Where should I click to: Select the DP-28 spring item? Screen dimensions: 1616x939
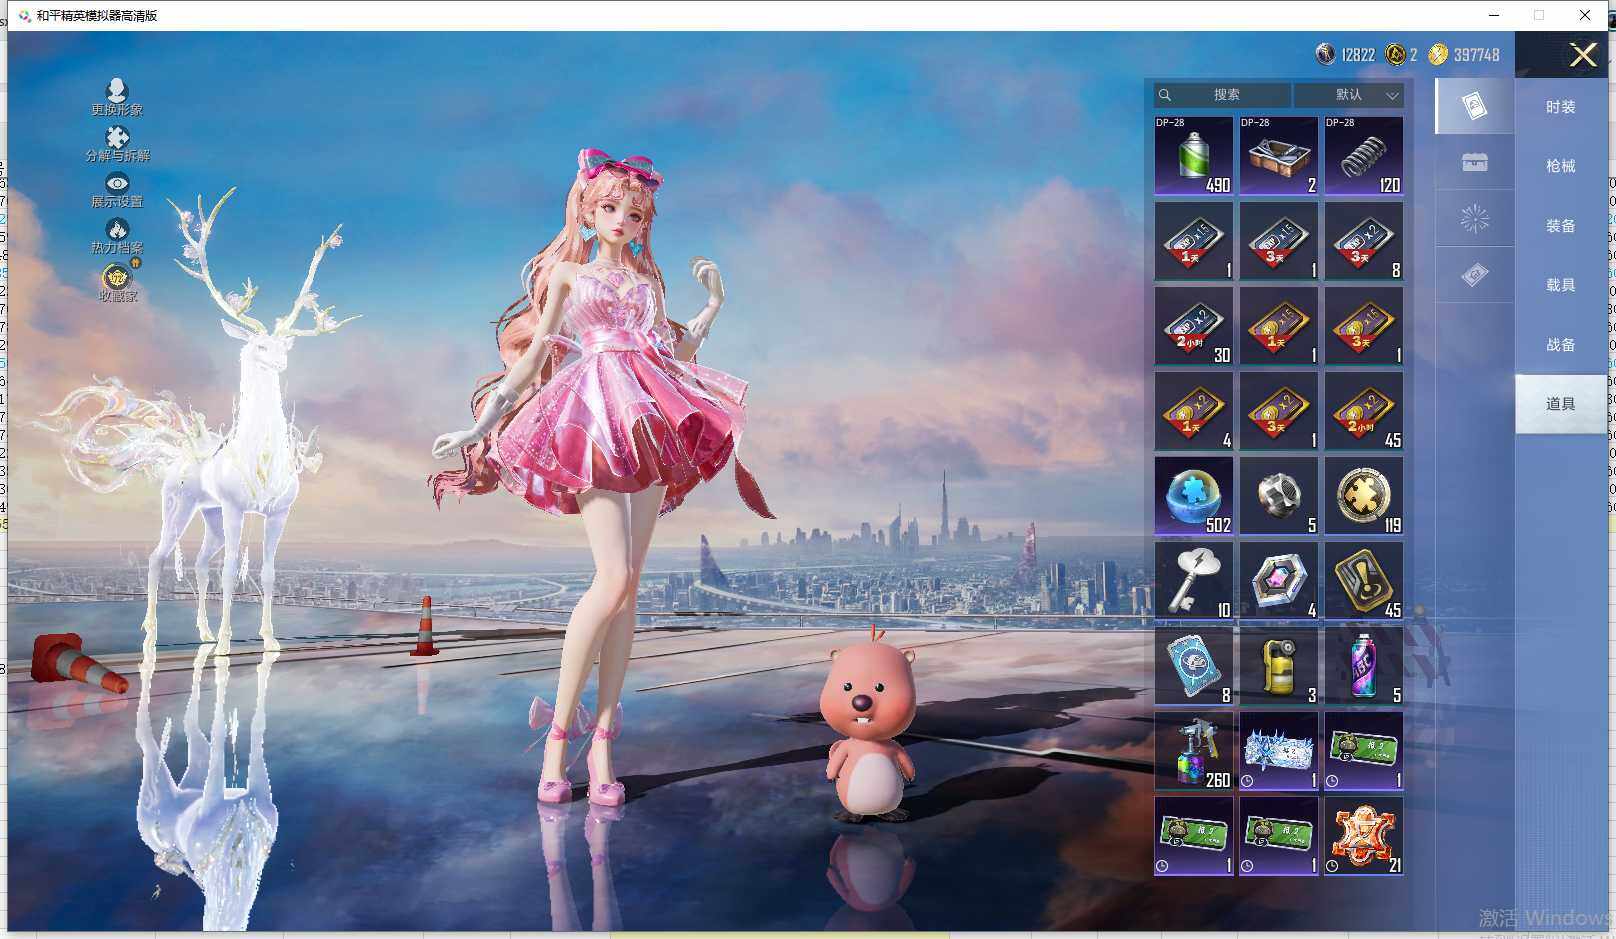click(1364, 156)
